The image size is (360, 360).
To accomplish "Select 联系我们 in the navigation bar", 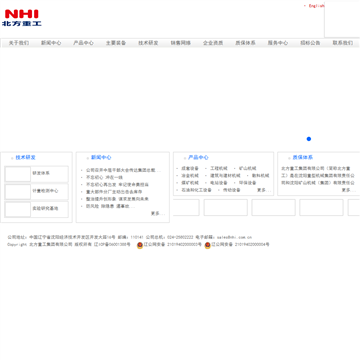I will 342,43.
